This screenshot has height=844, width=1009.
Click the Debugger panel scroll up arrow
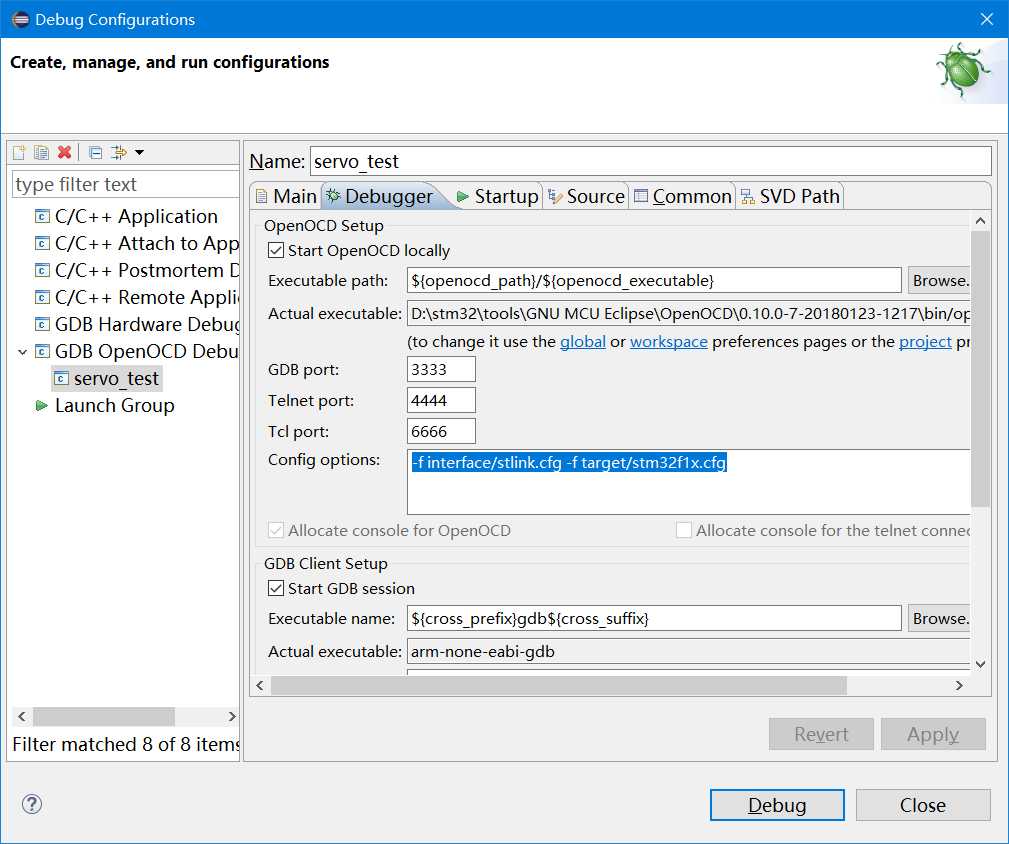pyautogui.click(x=980, y=221)
